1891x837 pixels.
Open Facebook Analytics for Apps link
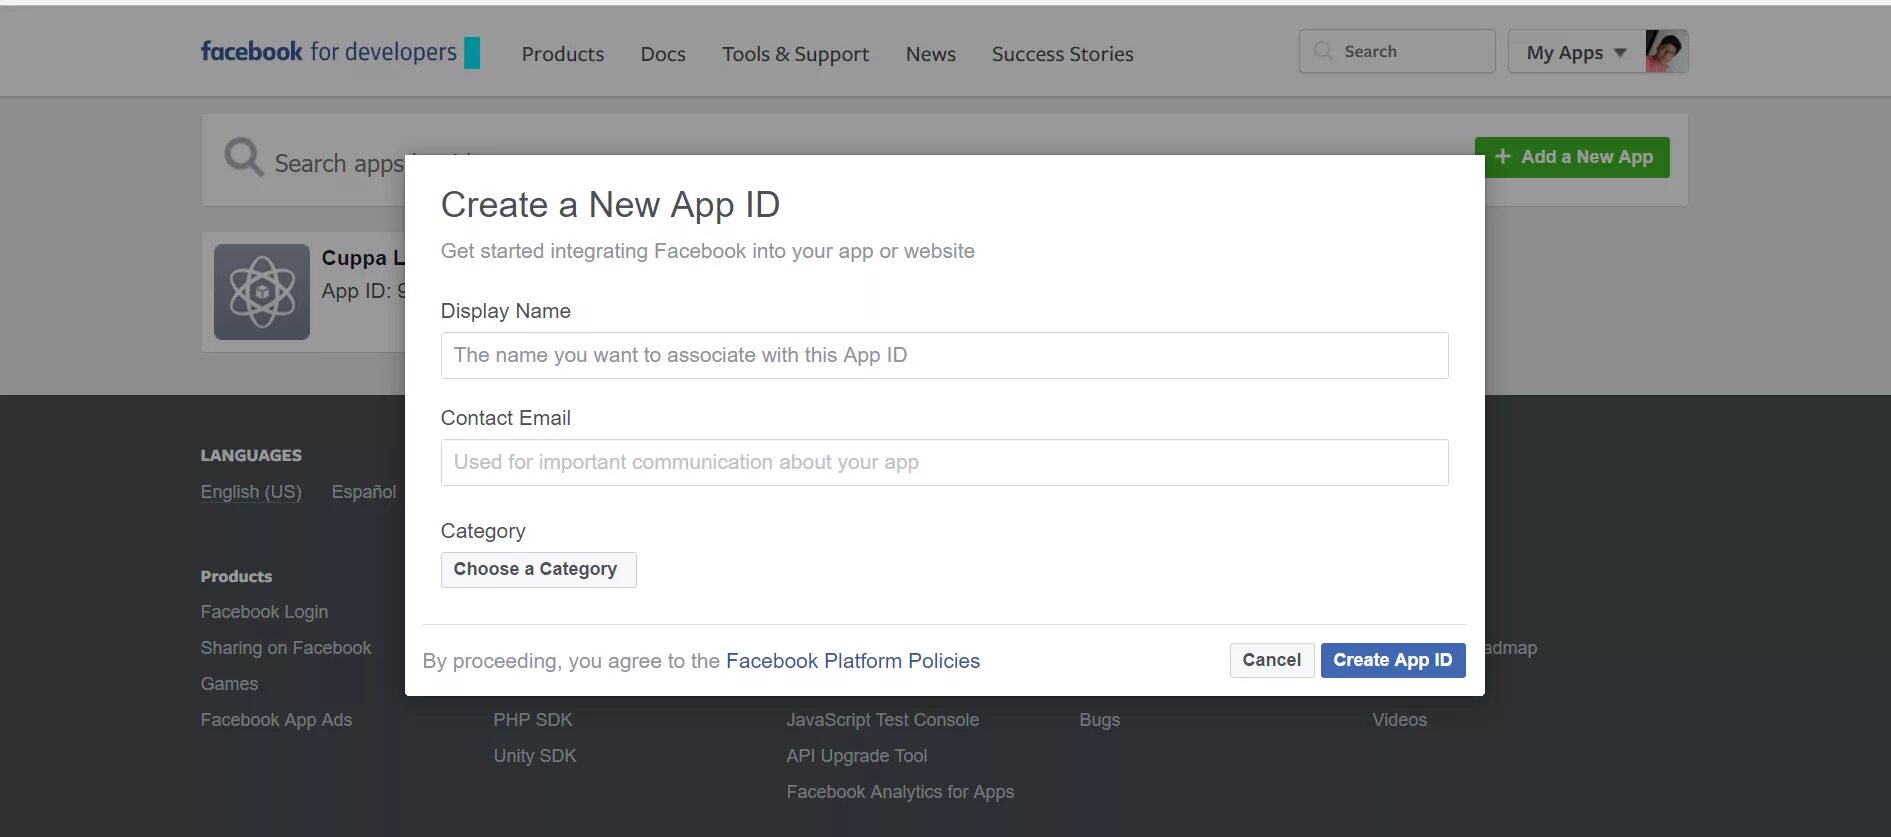[900, 792]
